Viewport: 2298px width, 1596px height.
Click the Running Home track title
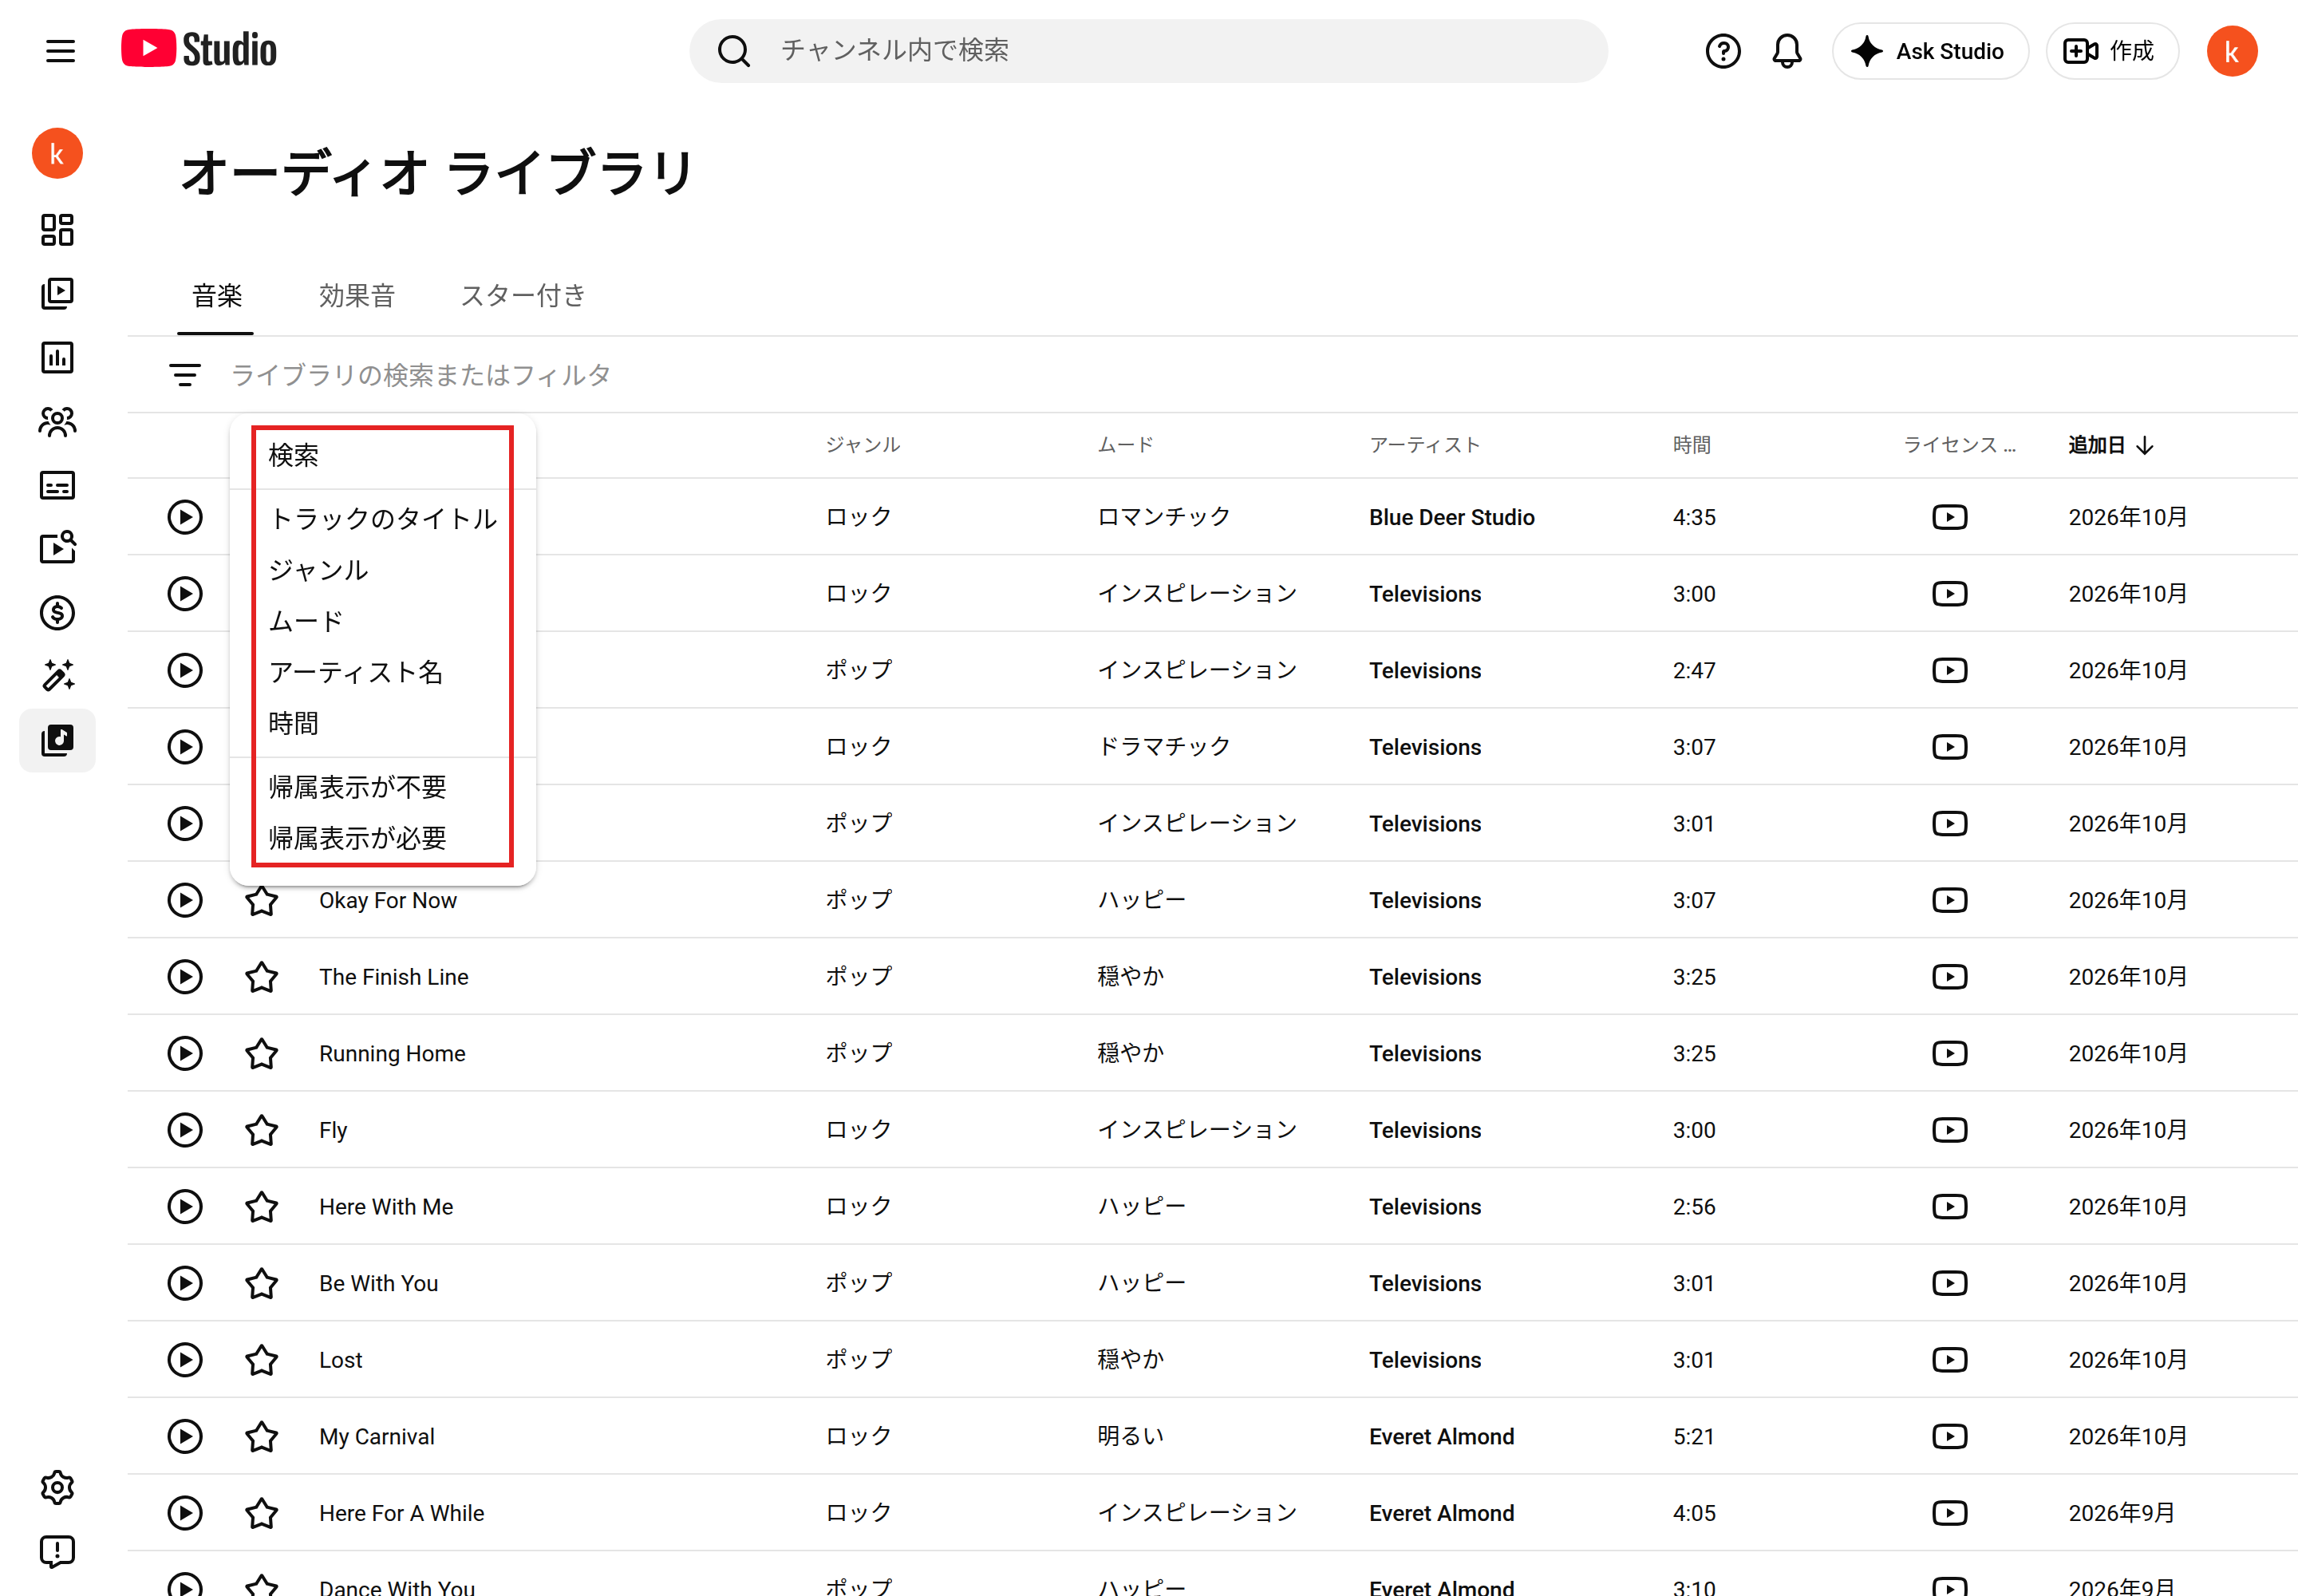pyautogui.click(x=392, y=1053)
